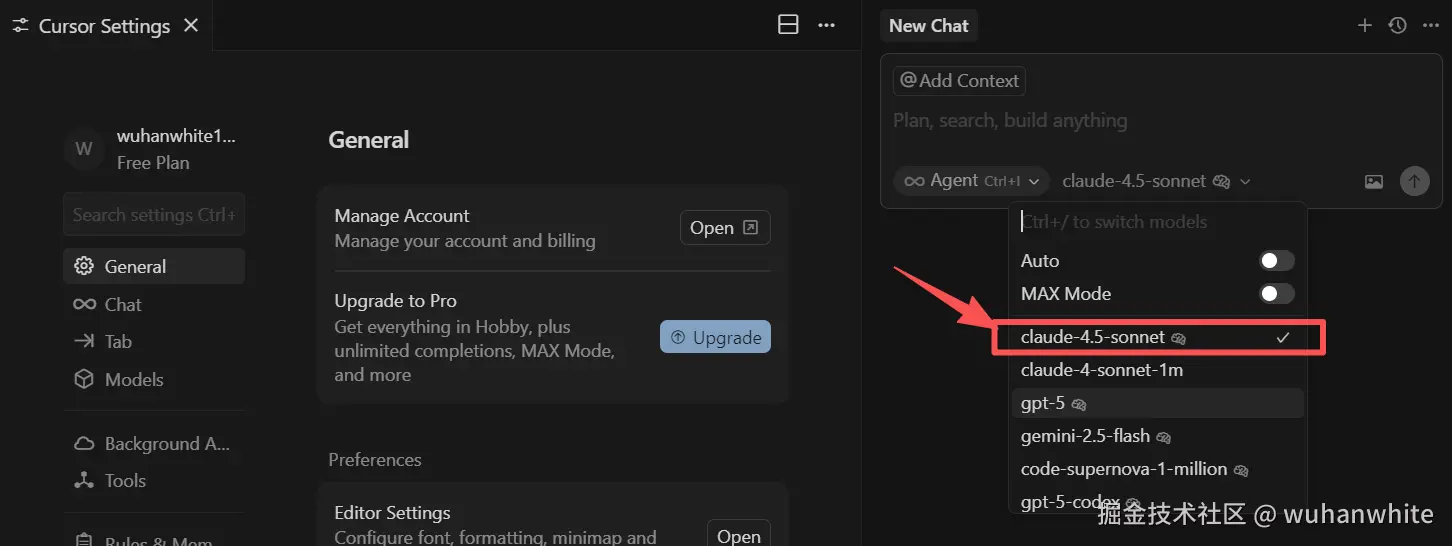Click the Manage Account heading

point(401,216)
